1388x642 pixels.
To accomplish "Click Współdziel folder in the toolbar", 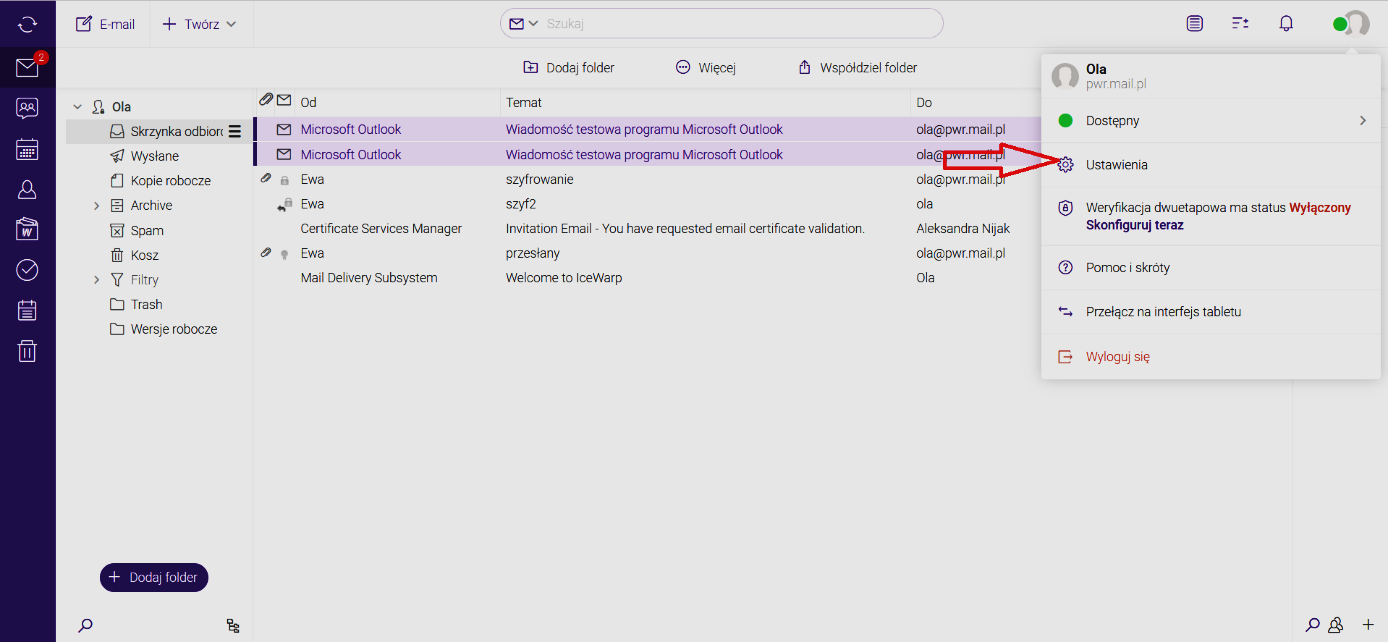I will pos(857,68).
